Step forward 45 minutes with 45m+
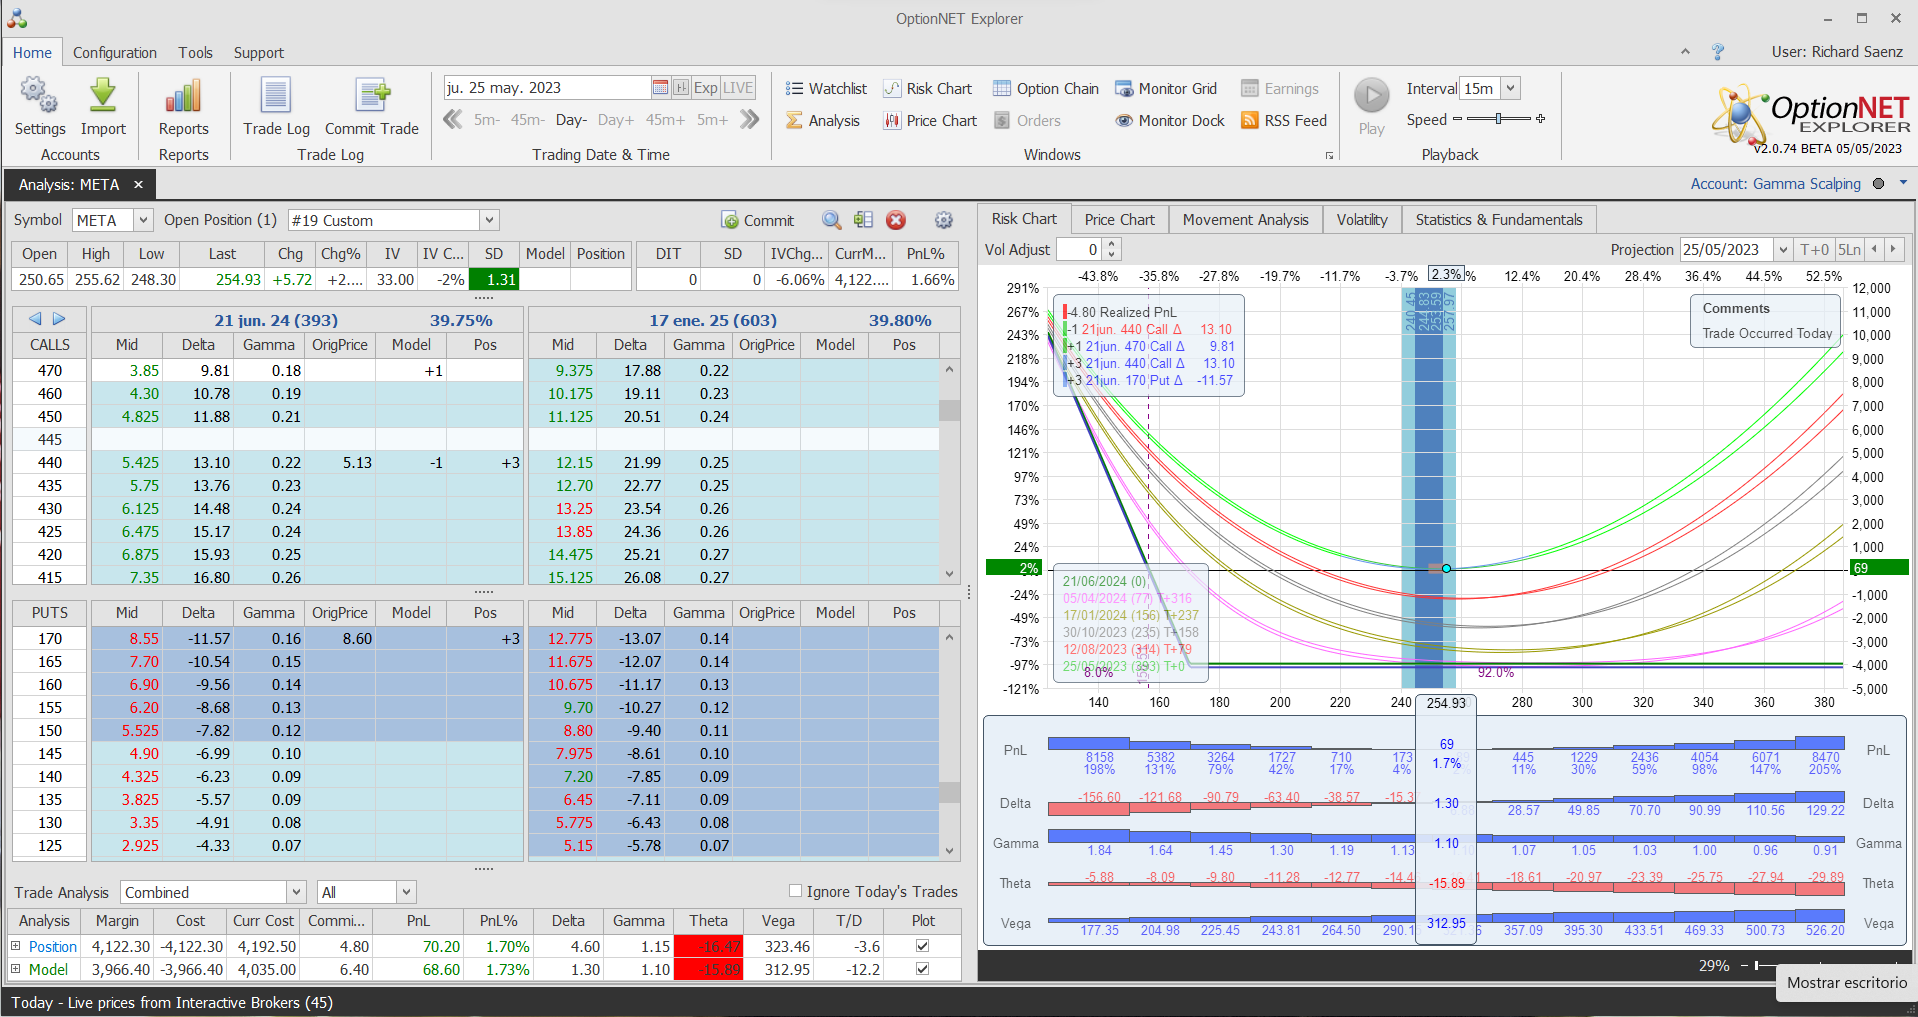 665,120
